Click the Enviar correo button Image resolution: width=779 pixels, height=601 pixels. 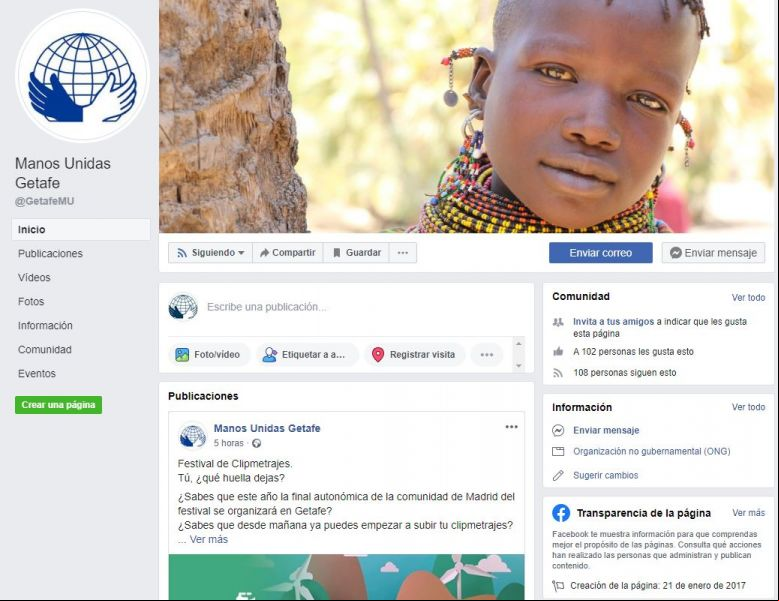(x=601, y=253)
